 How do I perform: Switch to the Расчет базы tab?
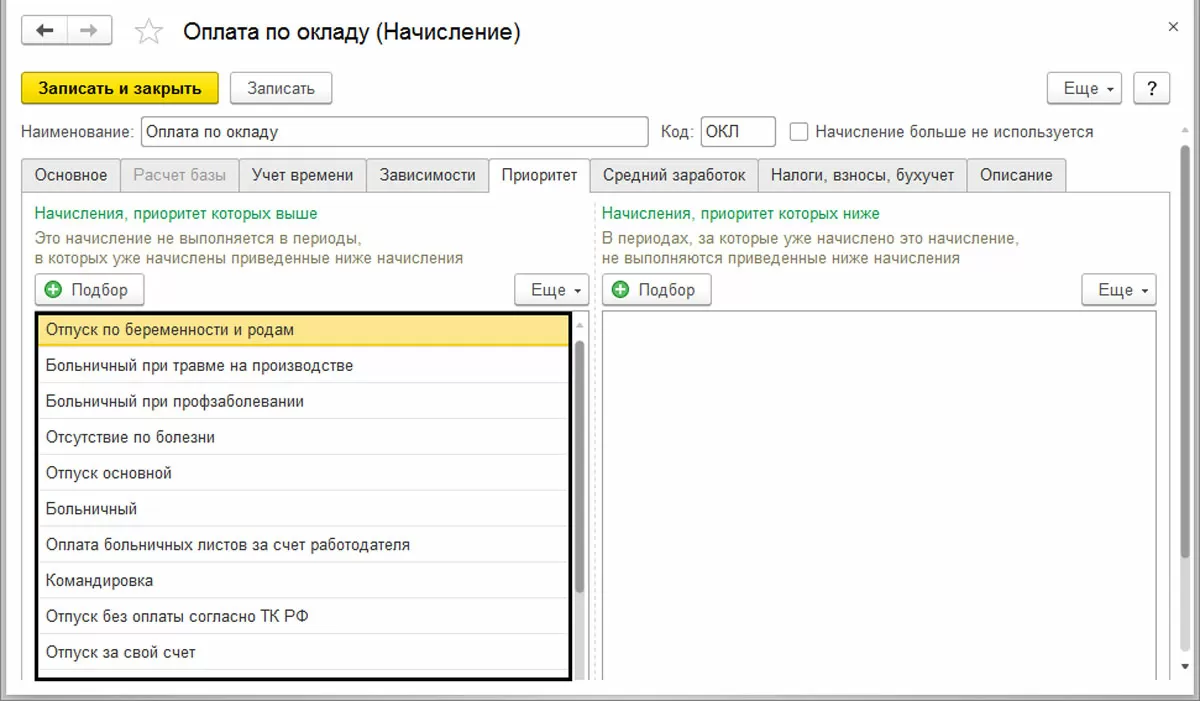180,175
